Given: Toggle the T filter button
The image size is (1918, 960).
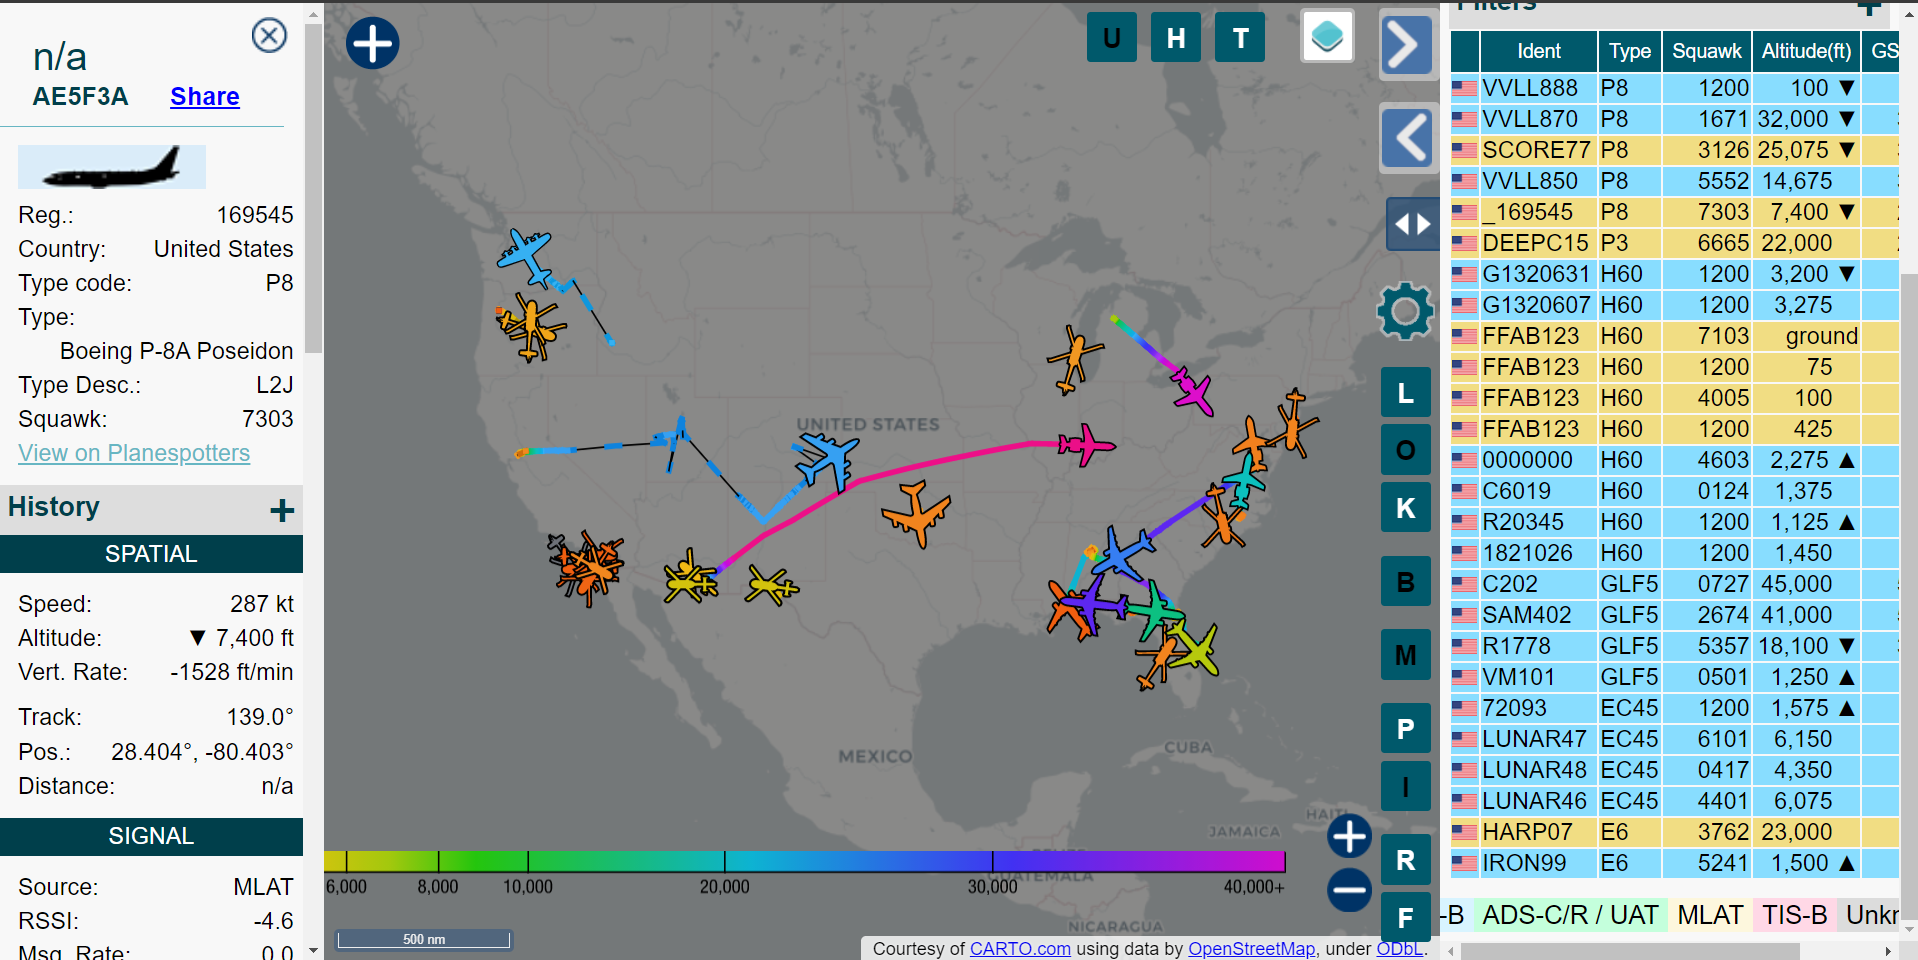Looking at the screenshot, I should [x=1240, y=38].
